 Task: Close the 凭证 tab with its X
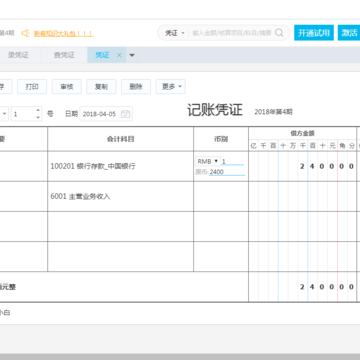click(119, 55)
